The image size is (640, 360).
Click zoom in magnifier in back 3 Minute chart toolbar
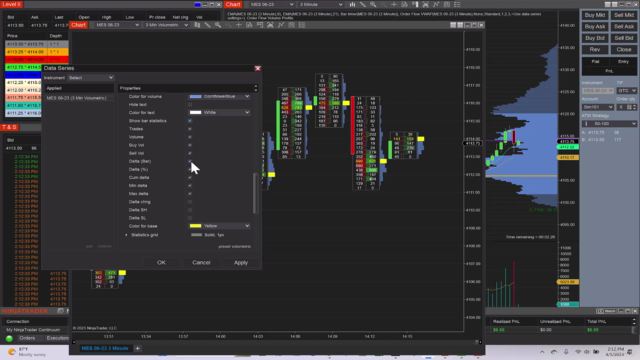click(x=373, y=4)
